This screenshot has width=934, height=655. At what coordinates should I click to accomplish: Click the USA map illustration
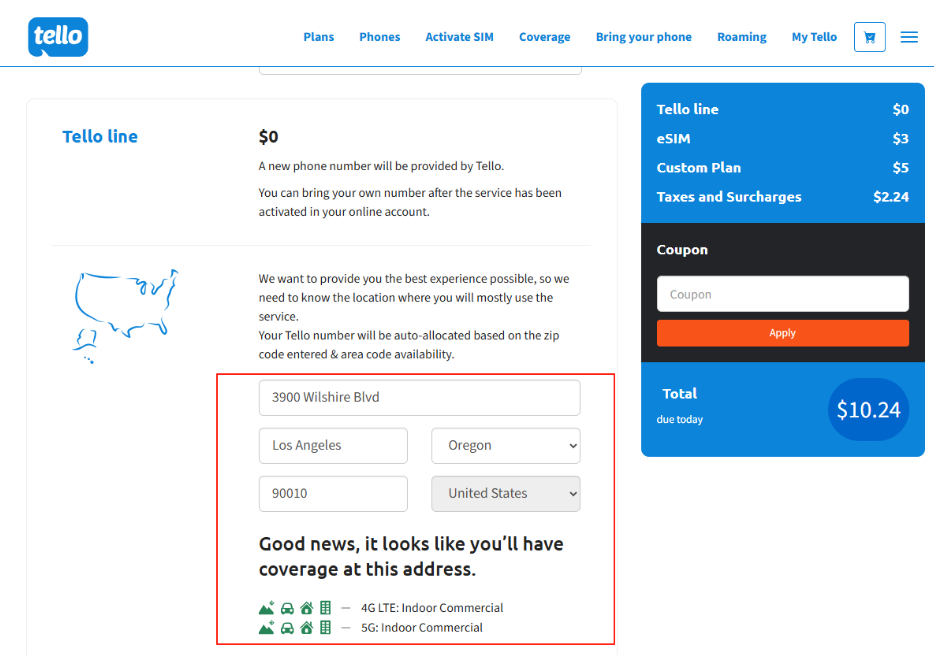point(125,316)
